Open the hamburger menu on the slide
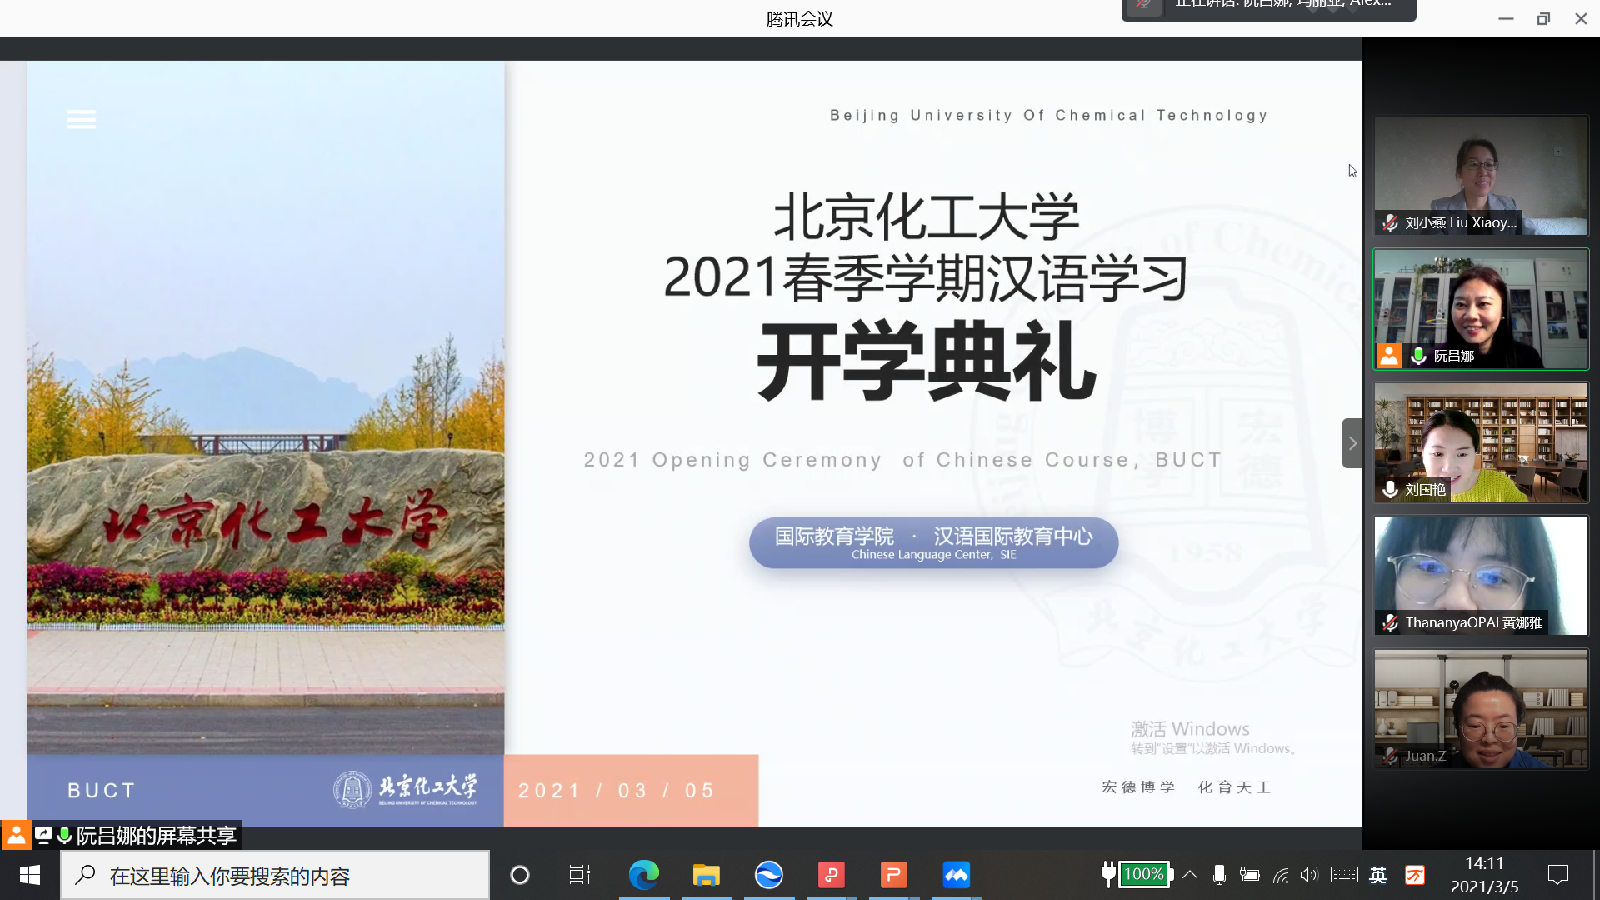1600x900 pixels. click(81, 120)
